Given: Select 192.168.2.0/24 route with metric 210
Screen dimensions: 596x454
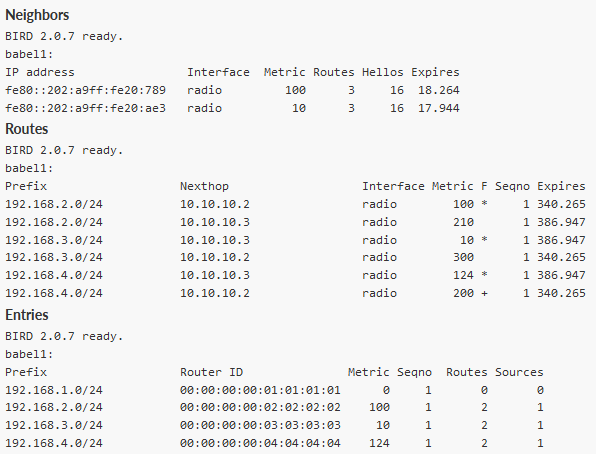Looking at the screenshot, I should pos(295,222).
